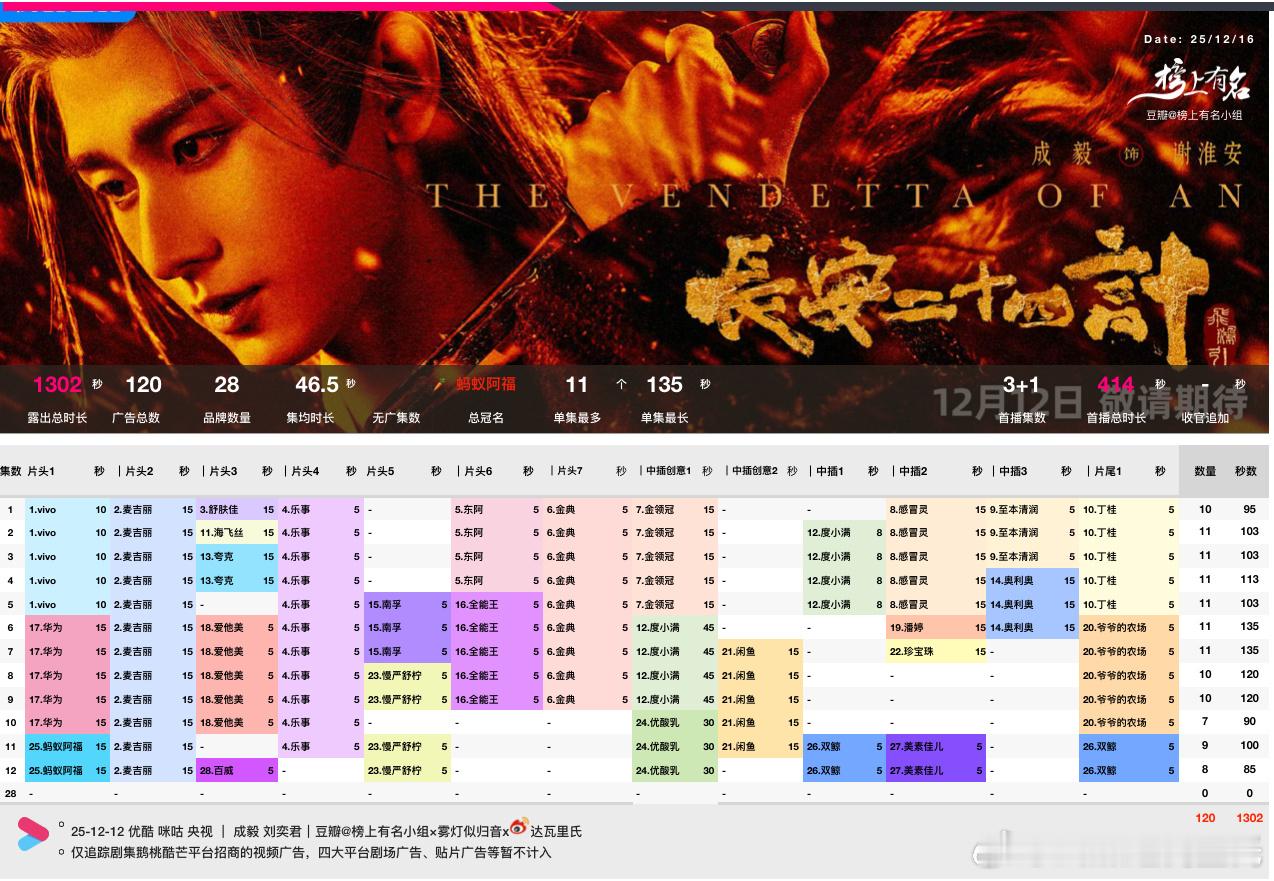1274x881 pixels.
Task: Click the 46.5 average duration value
Action: point(317,385)
